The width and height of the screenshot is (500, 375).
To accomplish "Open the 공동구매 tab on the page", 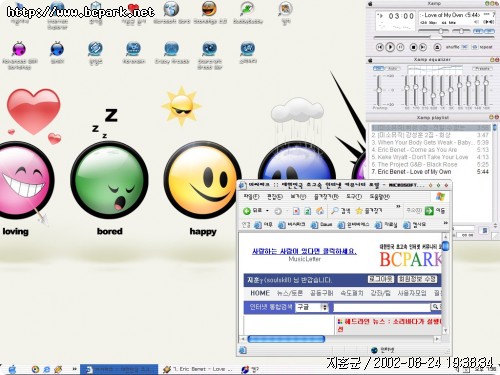I will pos(321,293).
